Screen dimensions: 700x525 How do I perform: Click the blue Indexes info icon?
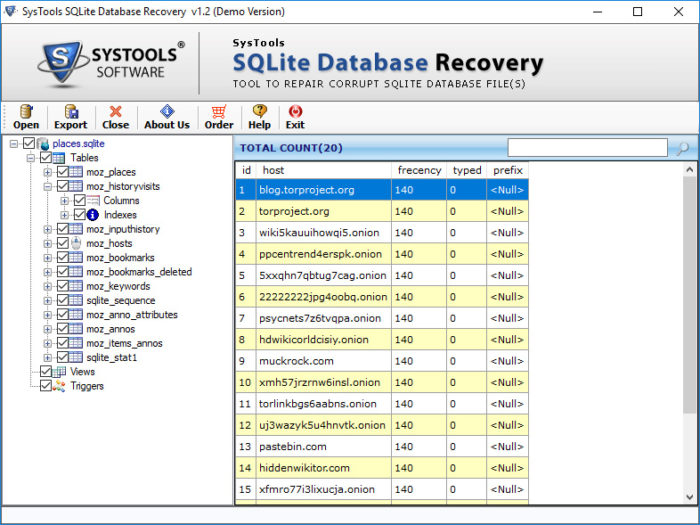[92, 215]
